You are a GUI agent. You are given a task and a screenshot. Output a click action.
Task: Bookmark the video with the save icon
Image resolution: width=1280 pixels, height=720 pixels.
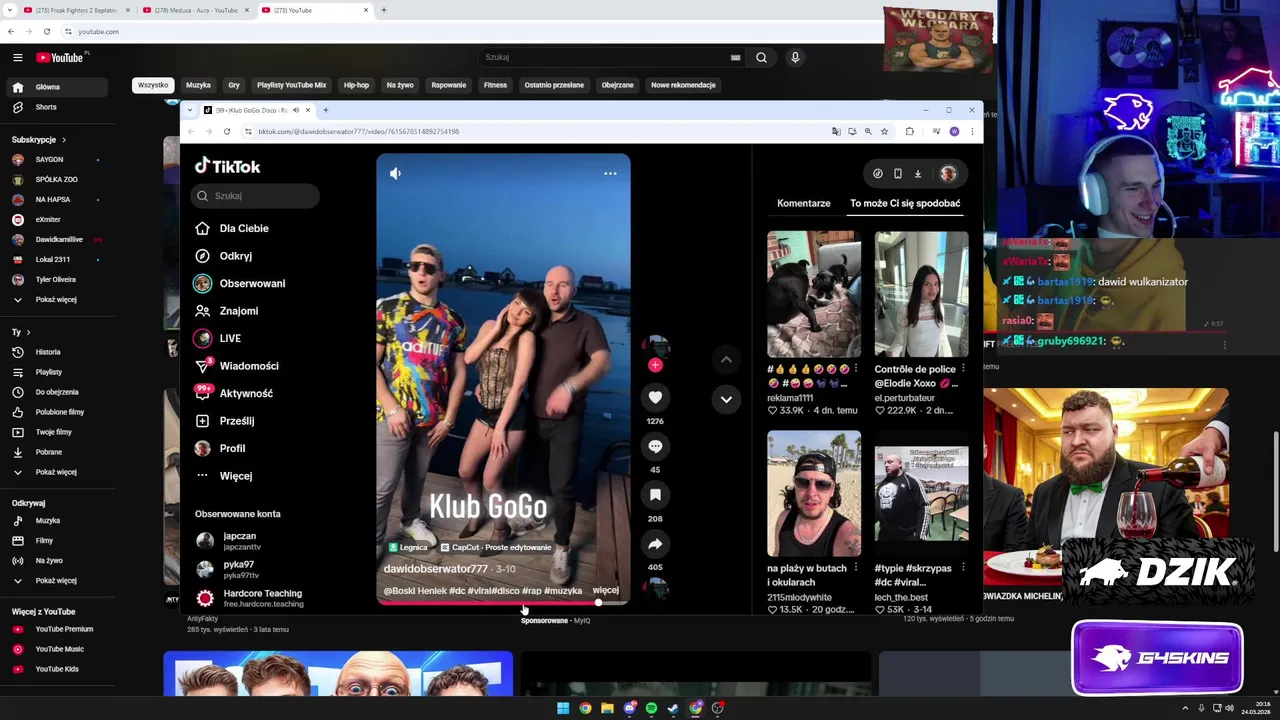(655, 495)
